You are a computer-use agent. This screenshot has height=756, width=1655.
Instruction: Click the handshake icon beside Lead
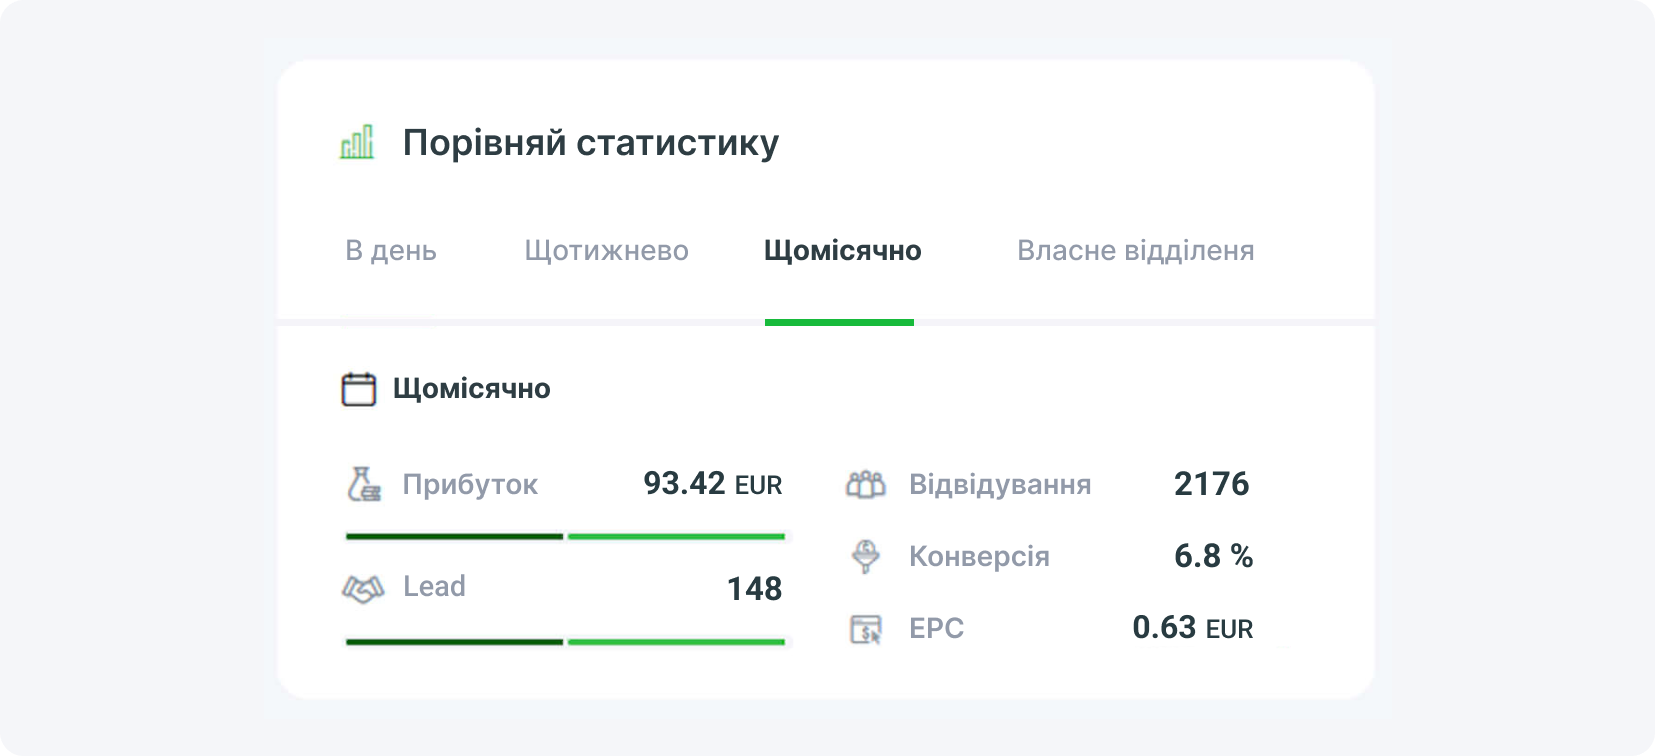362,588
